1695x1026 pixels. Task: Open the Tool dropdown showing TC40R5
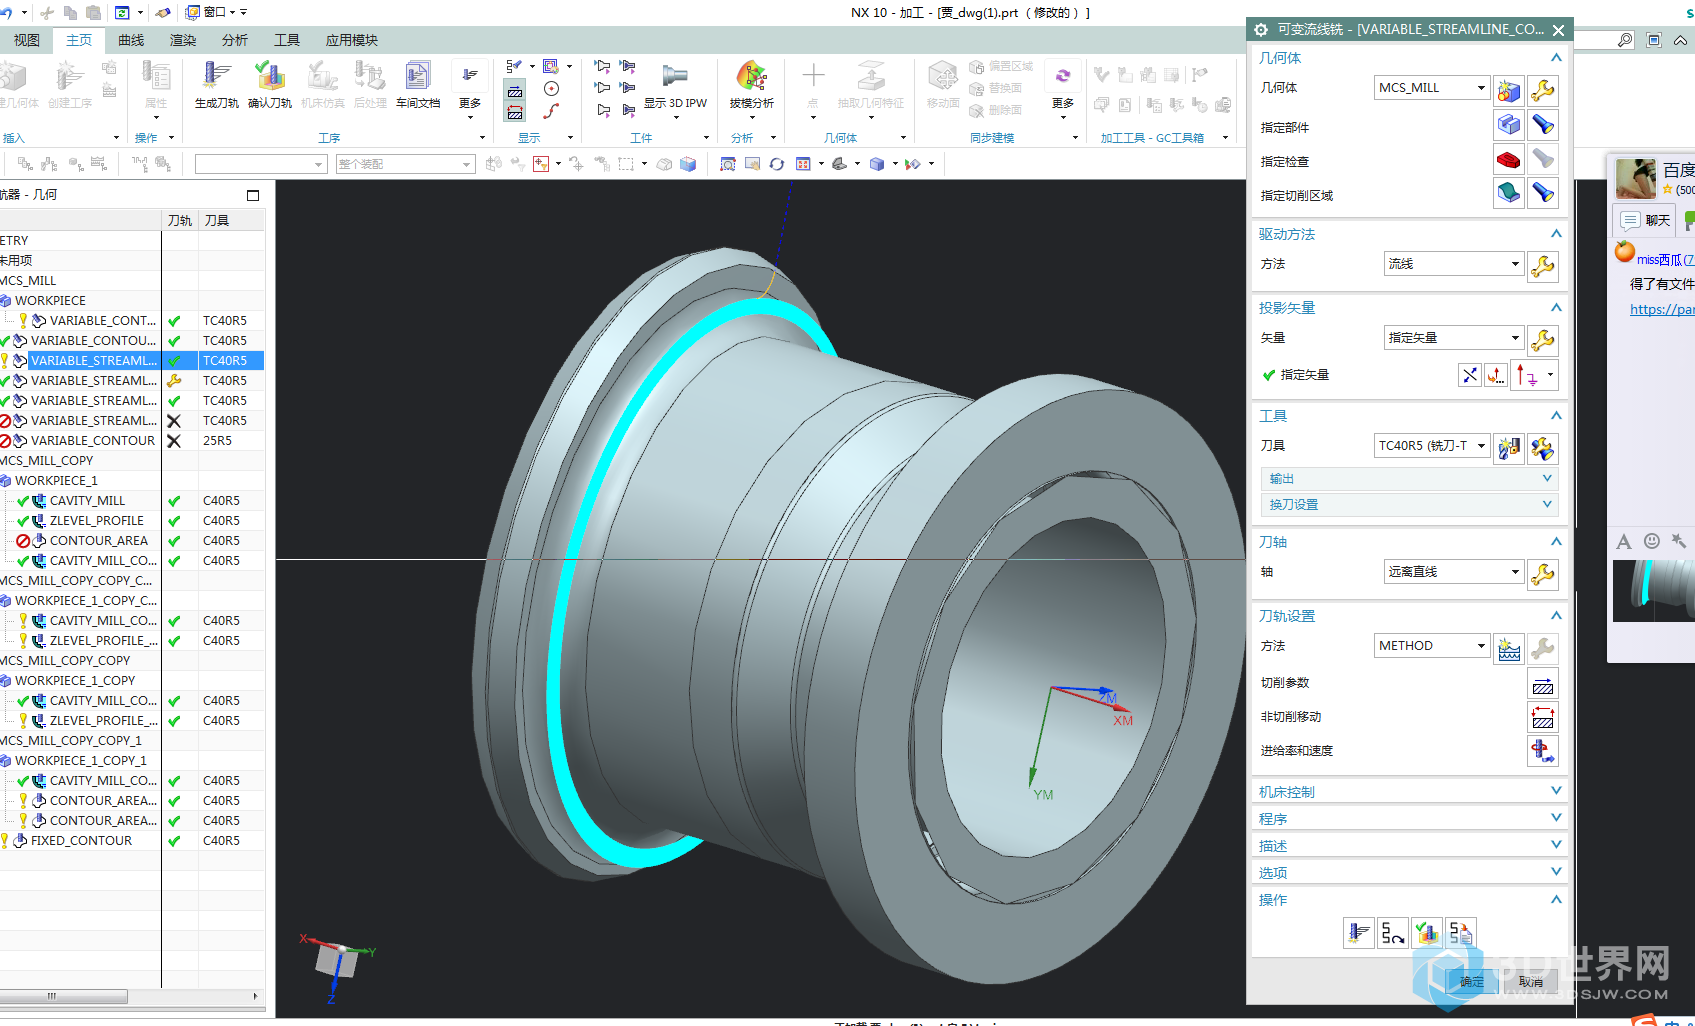pos(1432,446)
